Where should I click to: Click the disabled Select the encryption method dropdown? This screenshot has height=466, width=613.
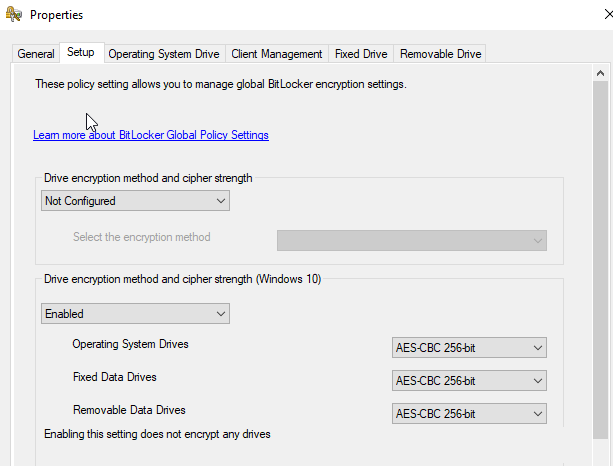[412, 240]
